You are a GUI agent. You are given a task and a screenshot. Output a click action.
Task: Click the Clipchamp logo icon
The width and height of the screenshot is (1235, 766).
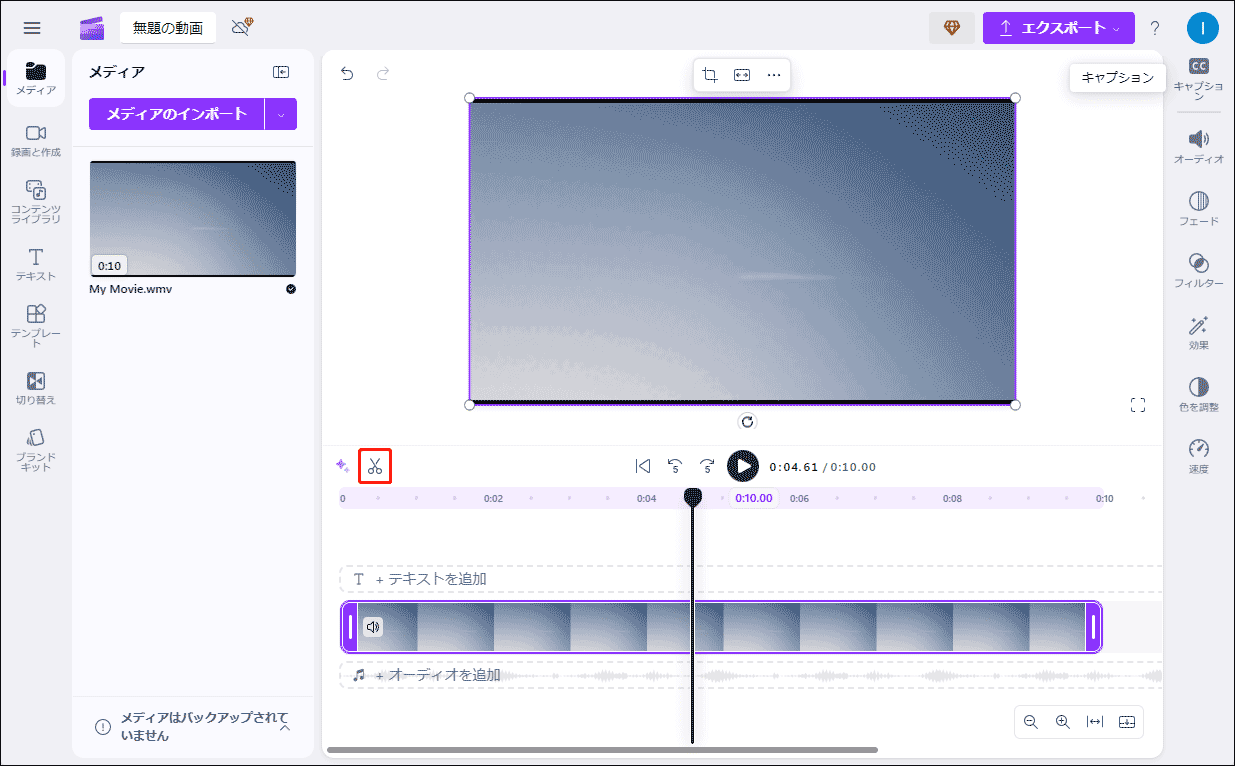coord(92,28)
